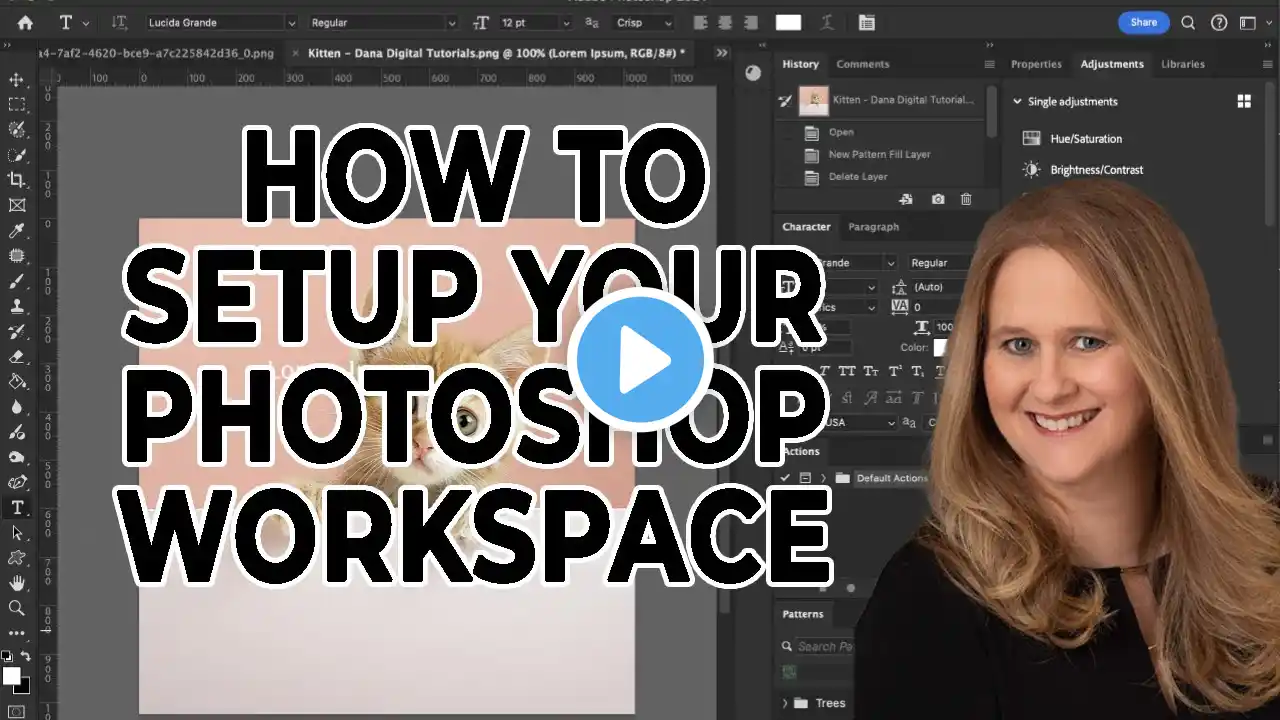Select the Move tool
The image size is (1280, 720).
(x=17, y=79)
